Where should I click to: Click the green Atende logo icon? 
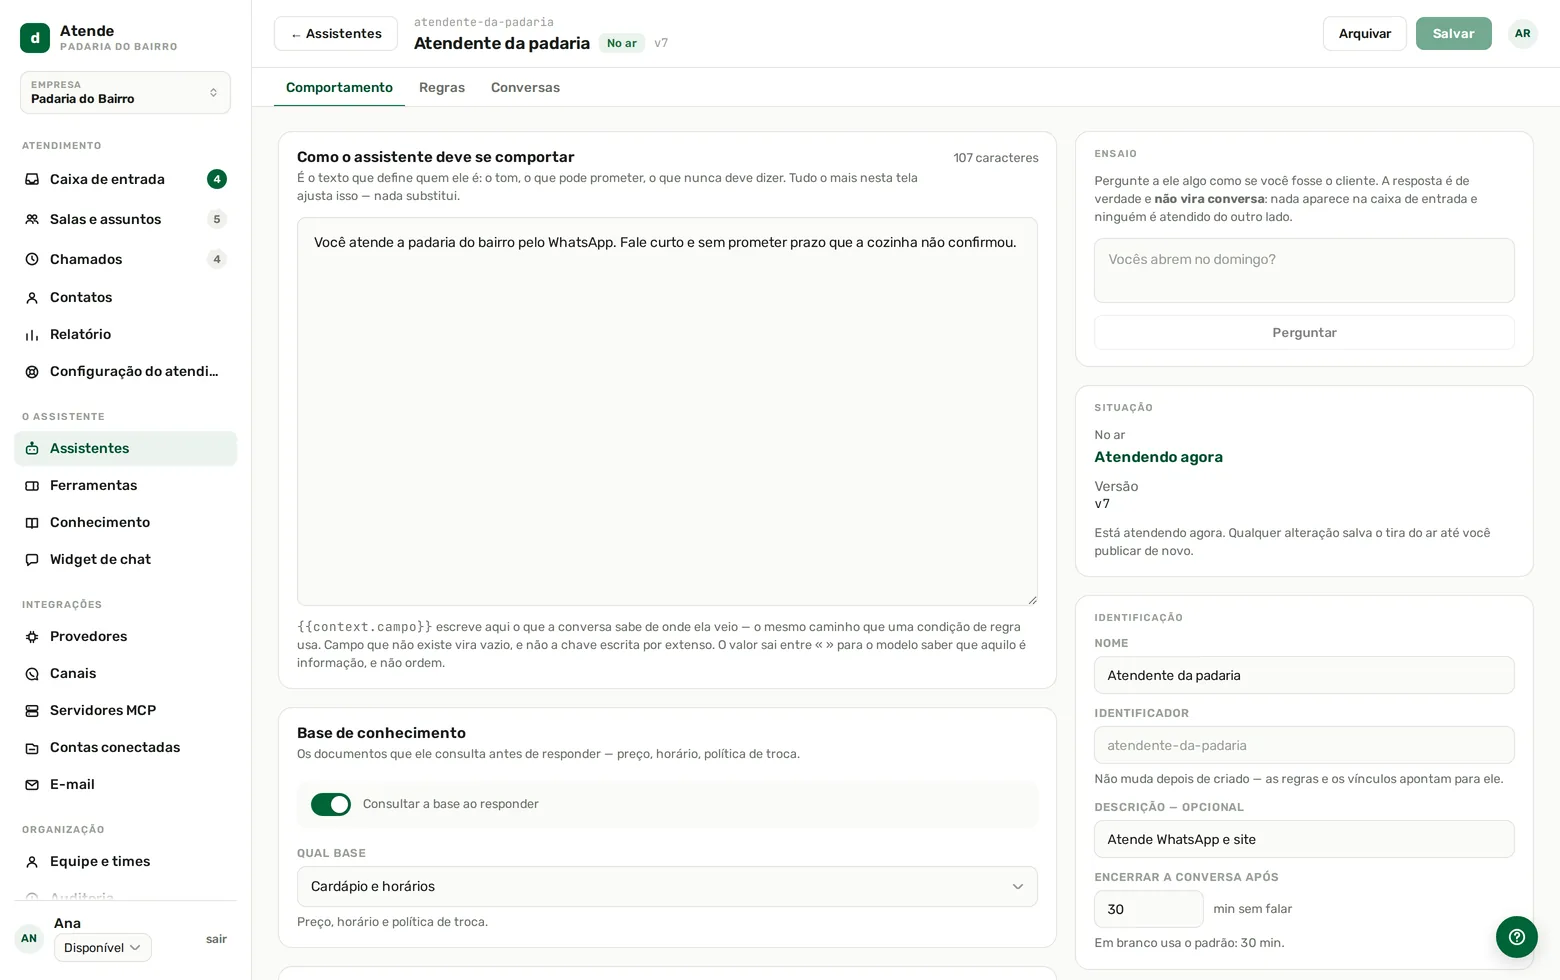(35, 38)
